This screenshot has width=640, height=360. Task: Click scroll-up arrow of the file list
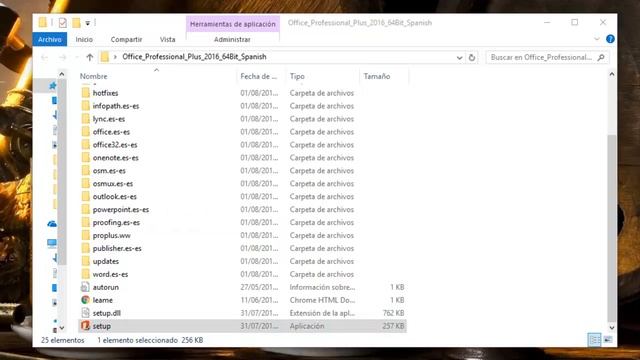coord(611,74)
